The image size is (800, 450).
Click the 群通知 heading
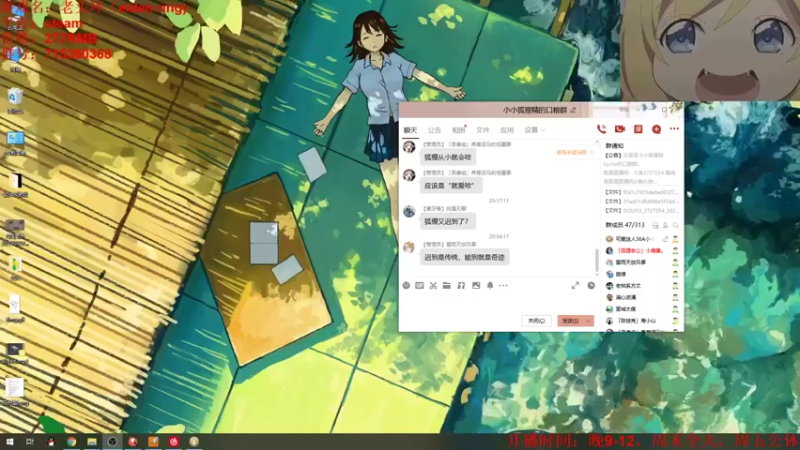coord(614,146)
